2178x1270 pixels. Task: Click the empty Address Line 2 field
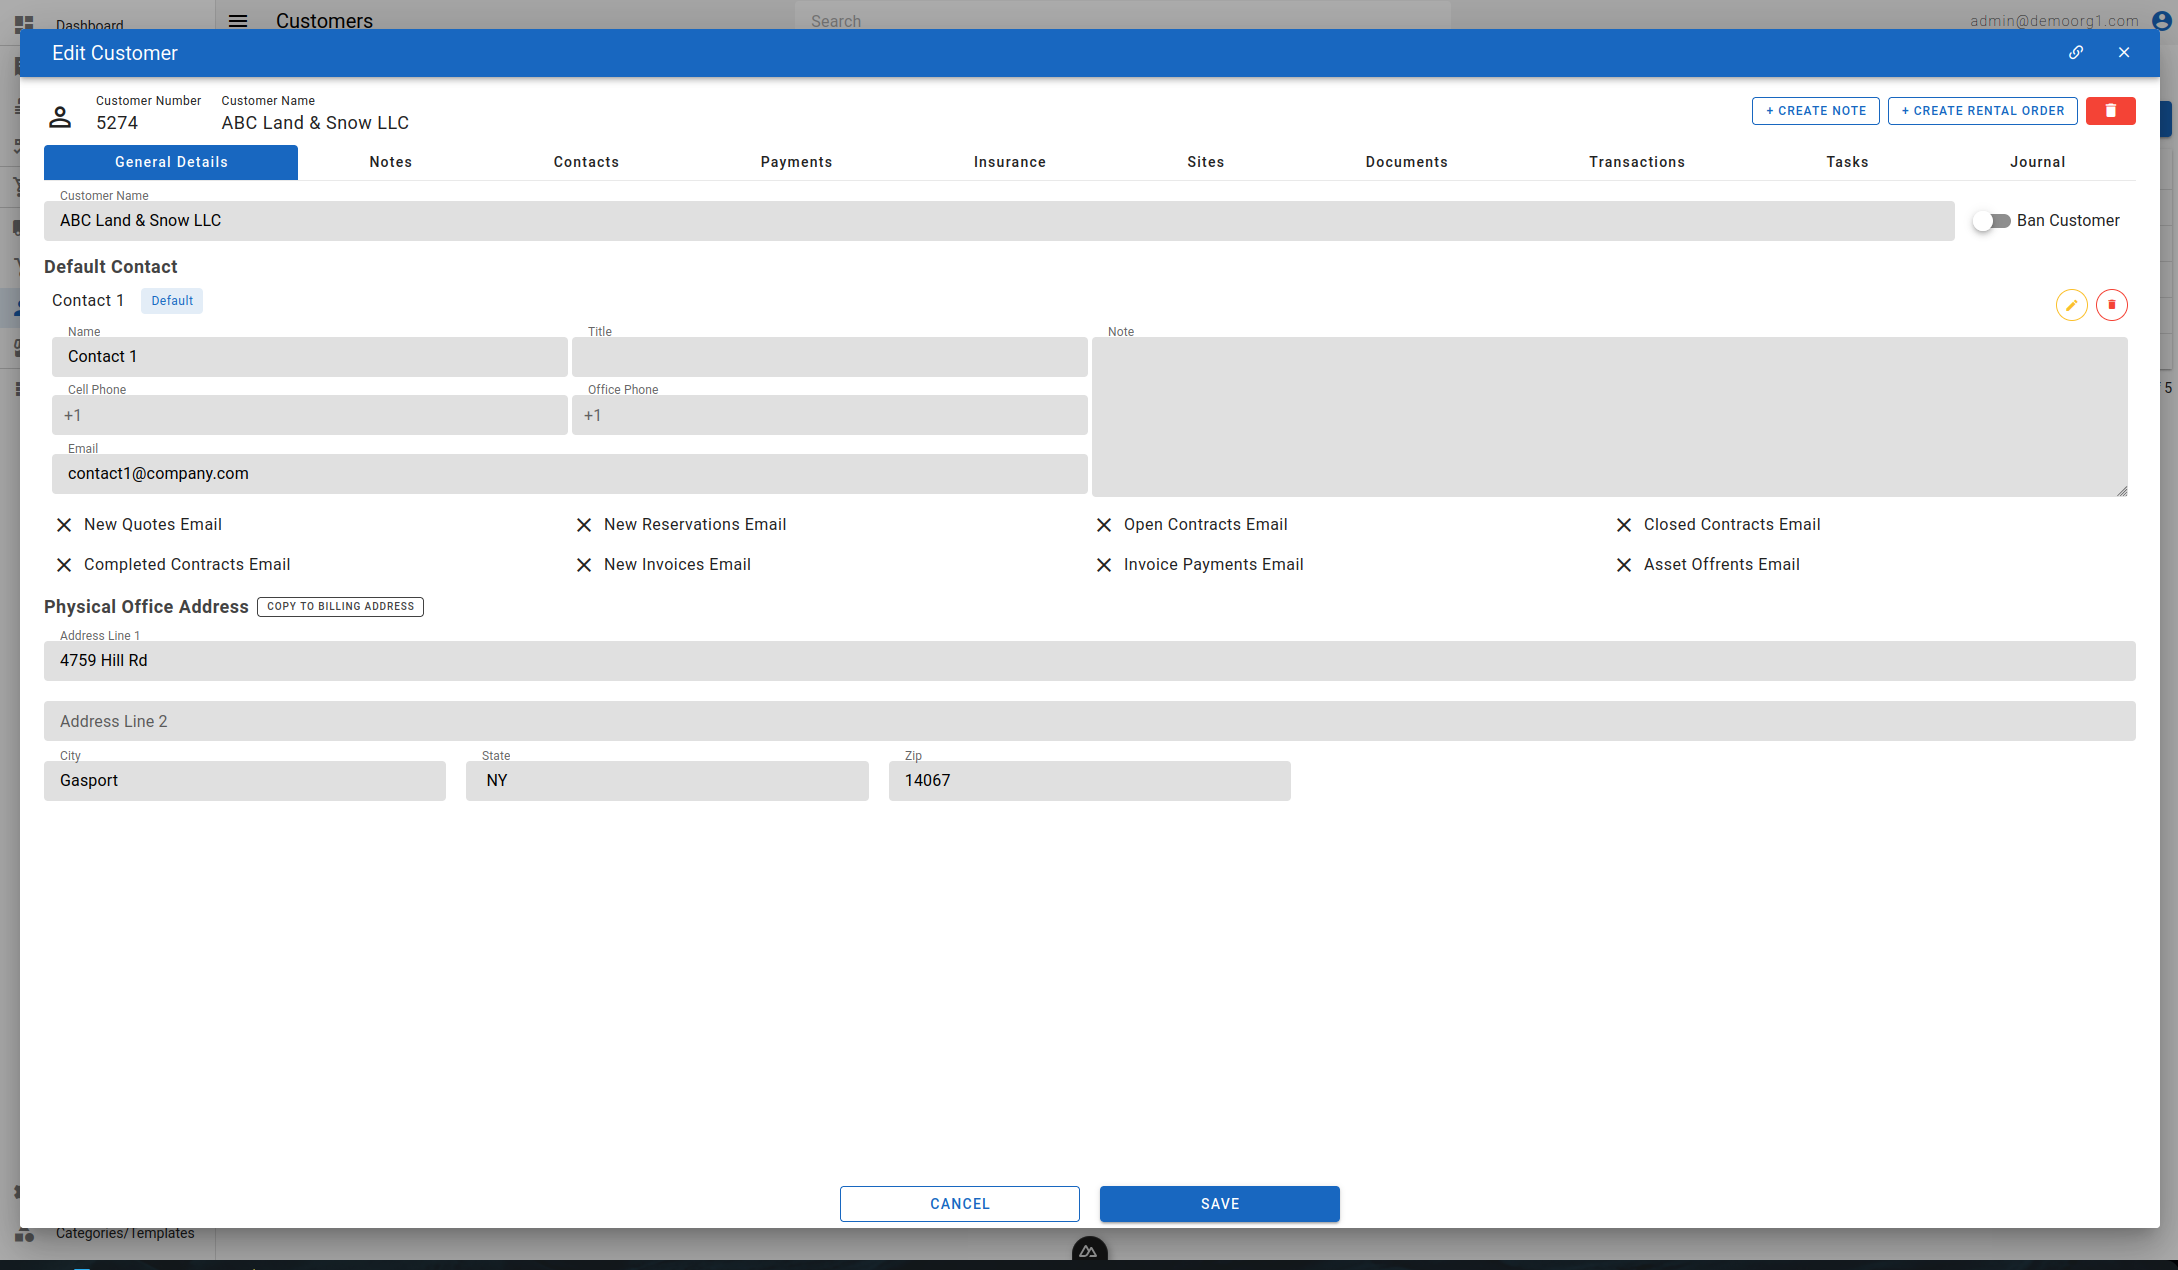(1090, 721)
